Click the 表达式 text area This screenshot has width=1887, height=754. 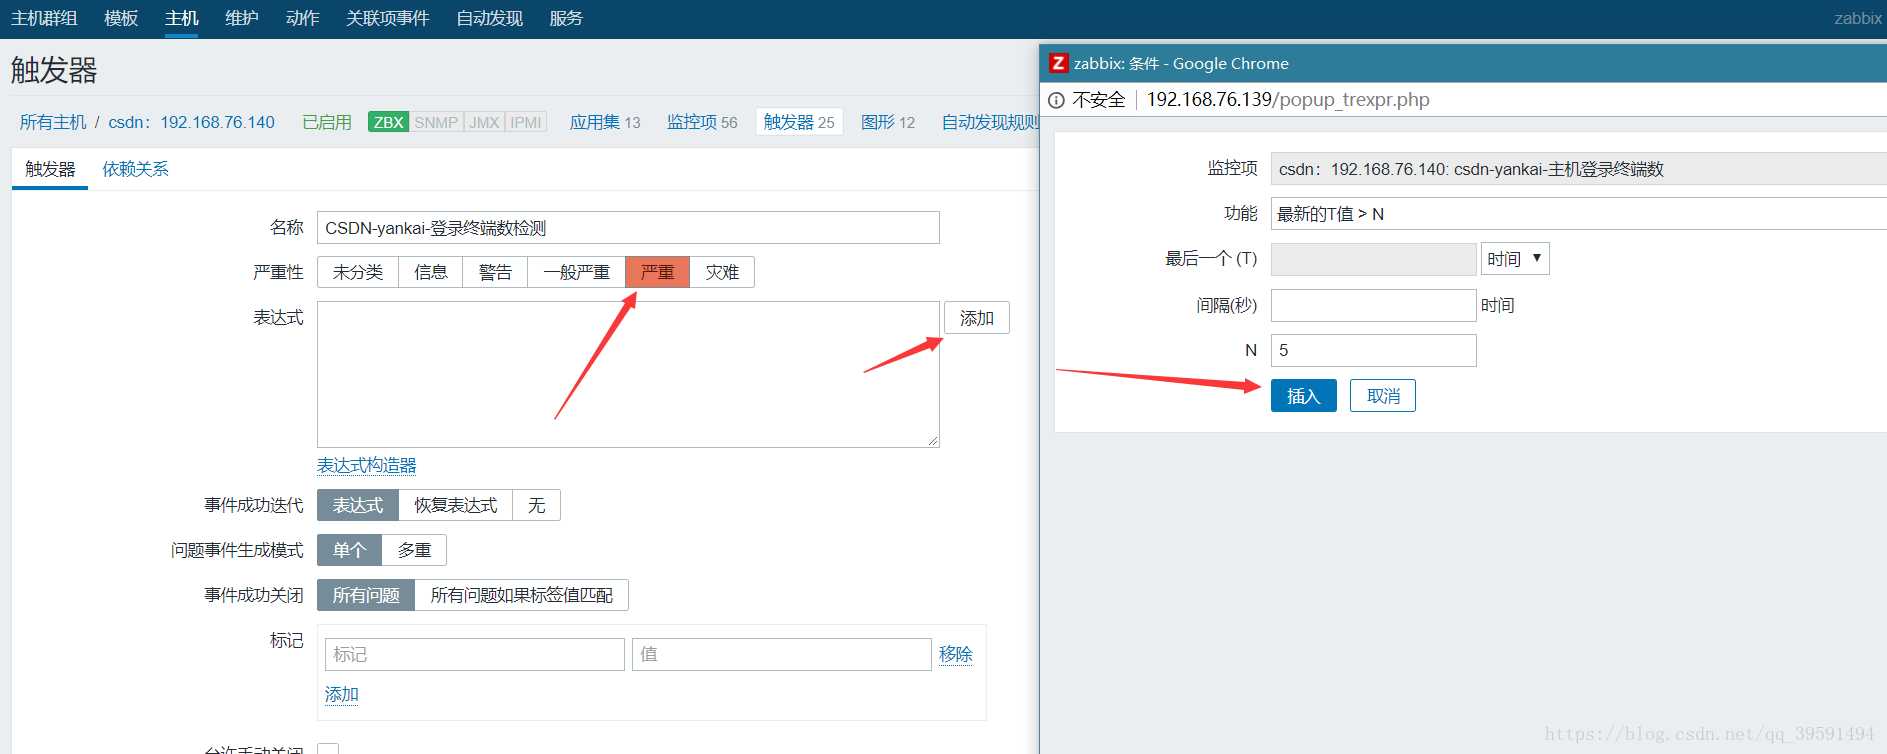[628, 374]
